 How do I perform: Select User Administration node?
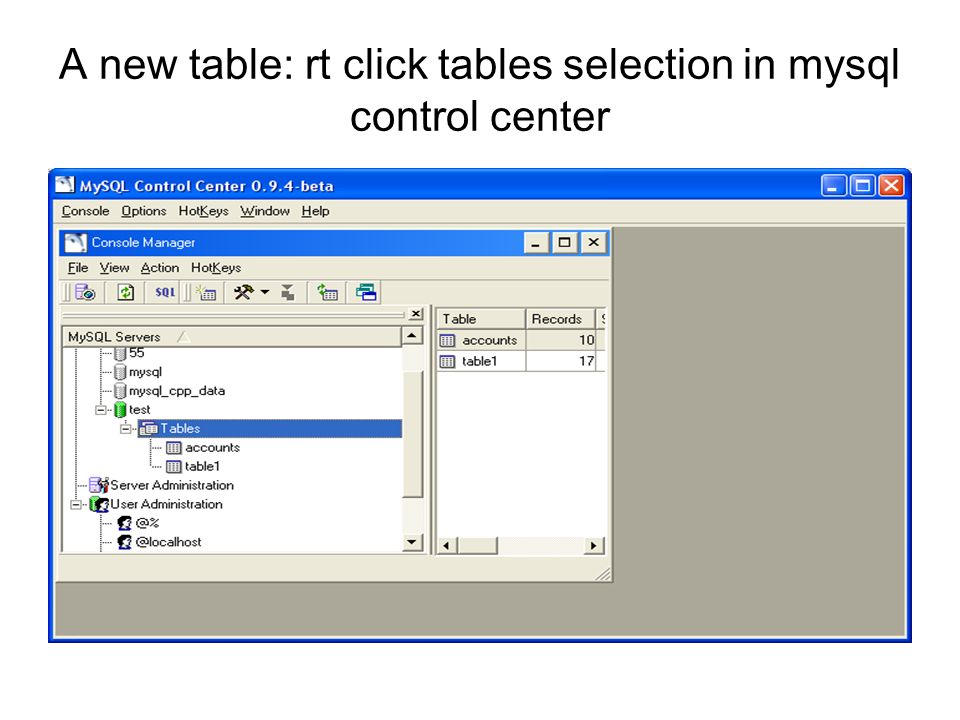tap(167, 504)
